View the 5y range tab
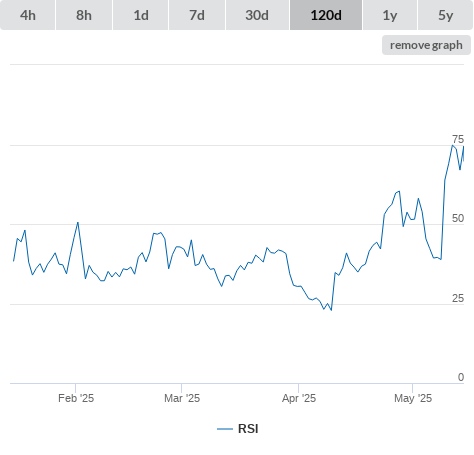Image resolution: width=474 pixels, height=455 pixels. (x=445, y=15)
